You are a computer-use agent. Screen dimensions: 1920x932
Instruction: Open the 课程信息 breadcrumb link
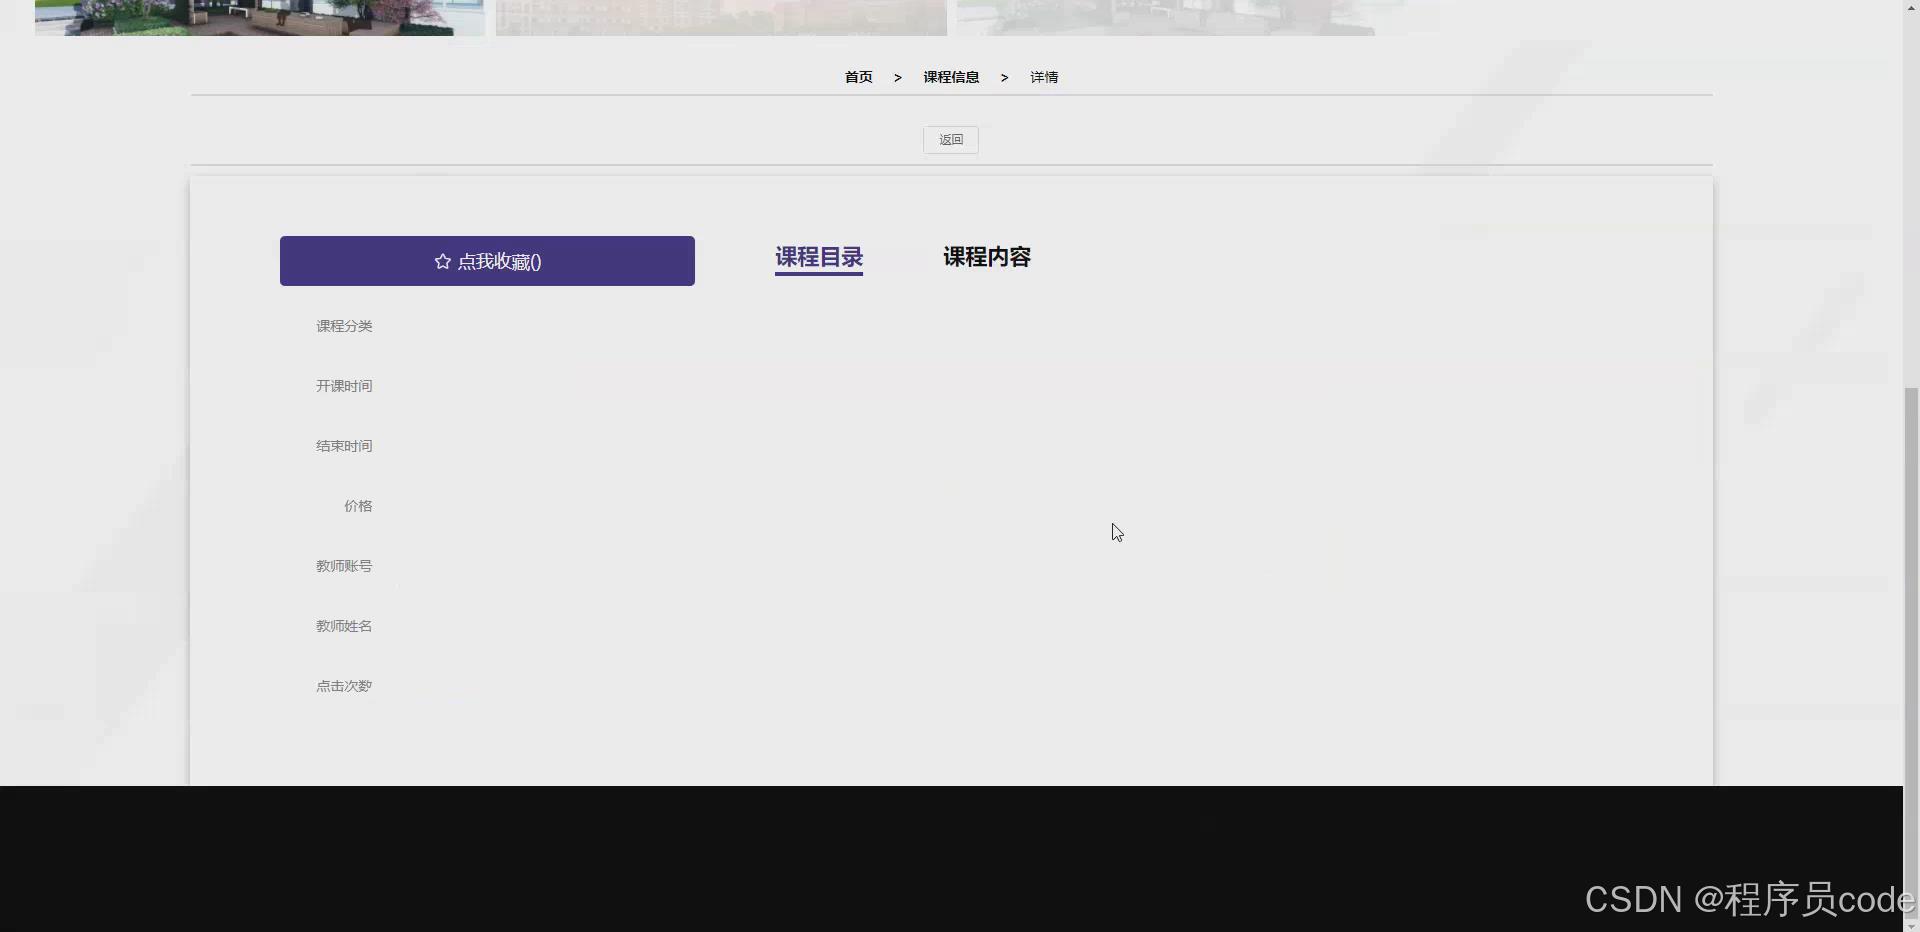[x=951, y=77]
